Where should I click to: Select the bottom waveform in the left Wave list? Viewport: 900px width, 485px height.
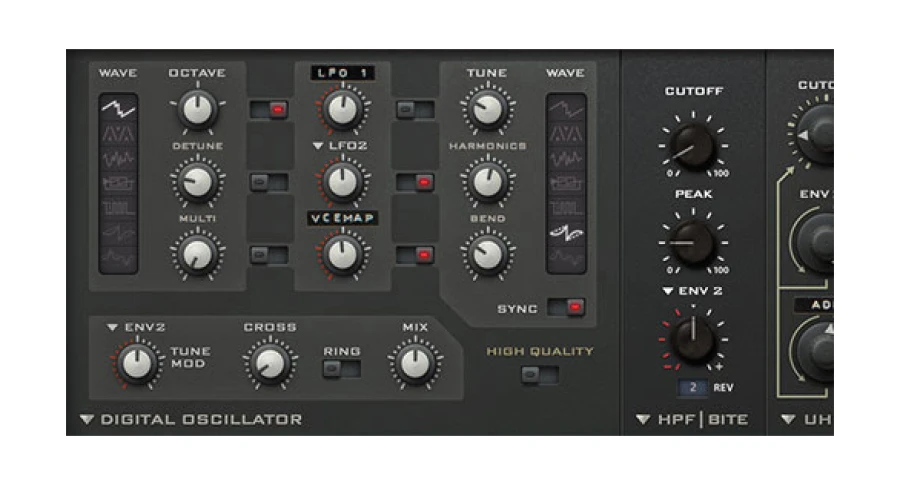118,258
